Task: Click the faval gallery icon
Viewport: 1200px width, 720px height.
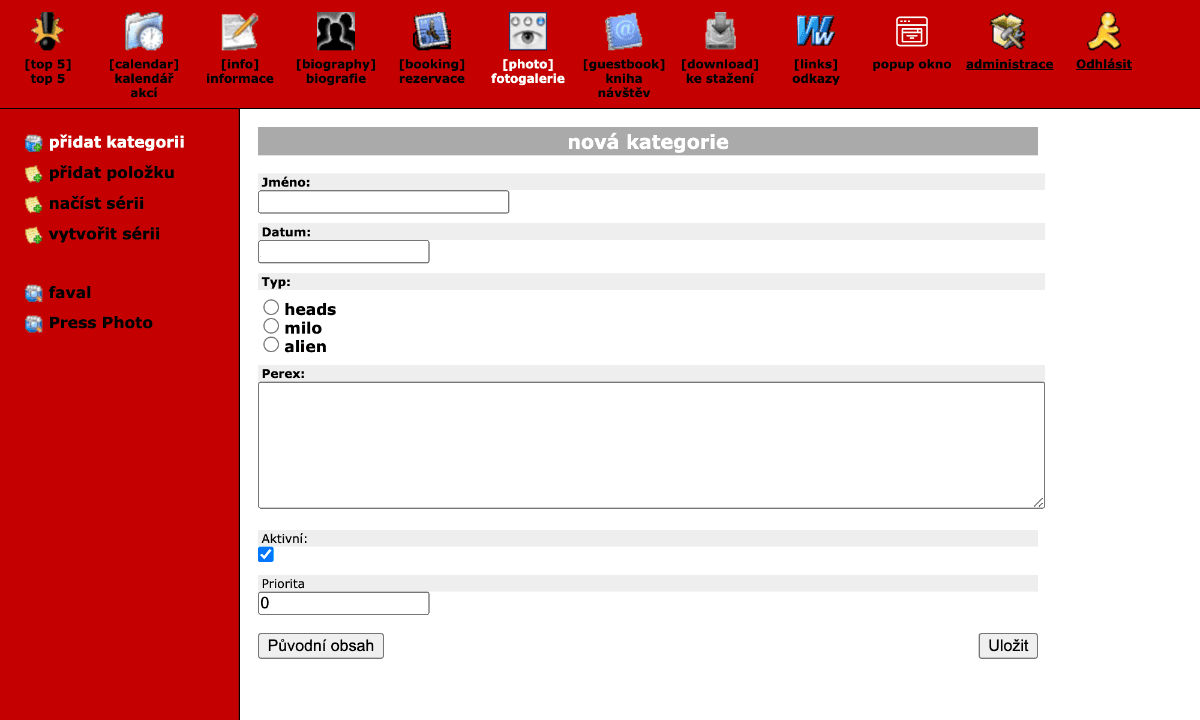Action: (33, 293)
